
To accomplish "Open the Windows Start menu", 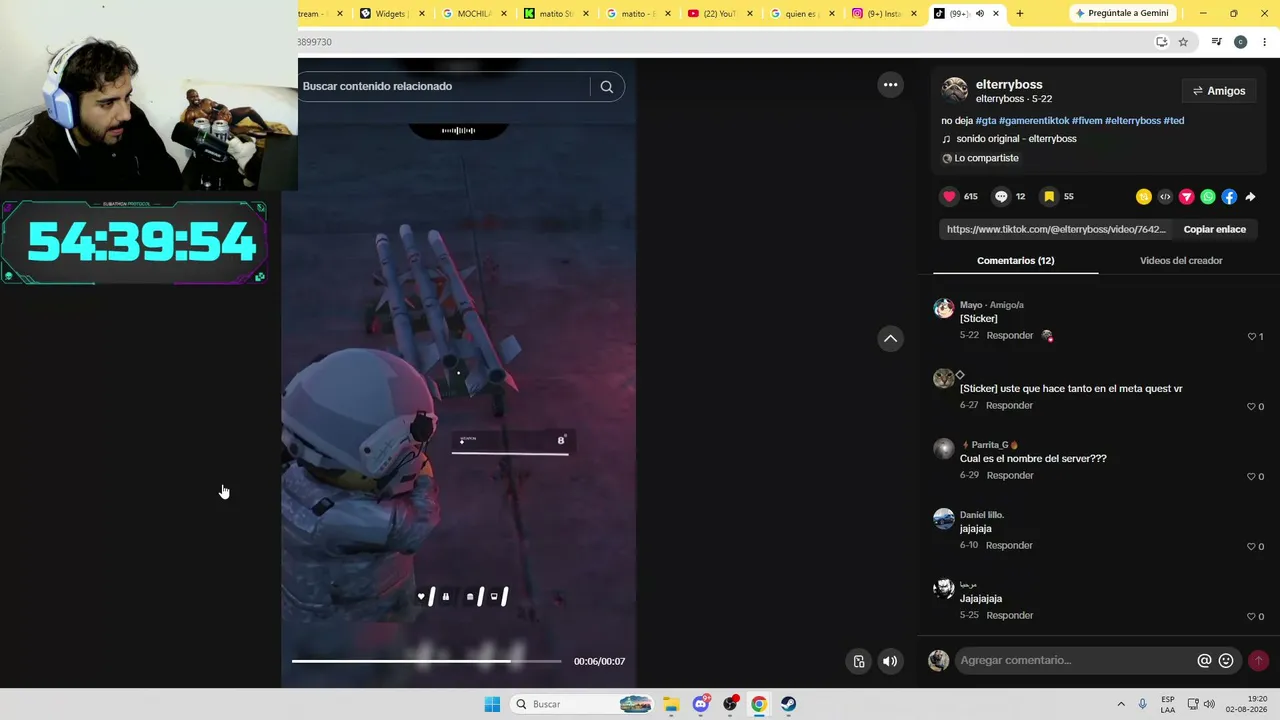I will click(x=492, y=704).
